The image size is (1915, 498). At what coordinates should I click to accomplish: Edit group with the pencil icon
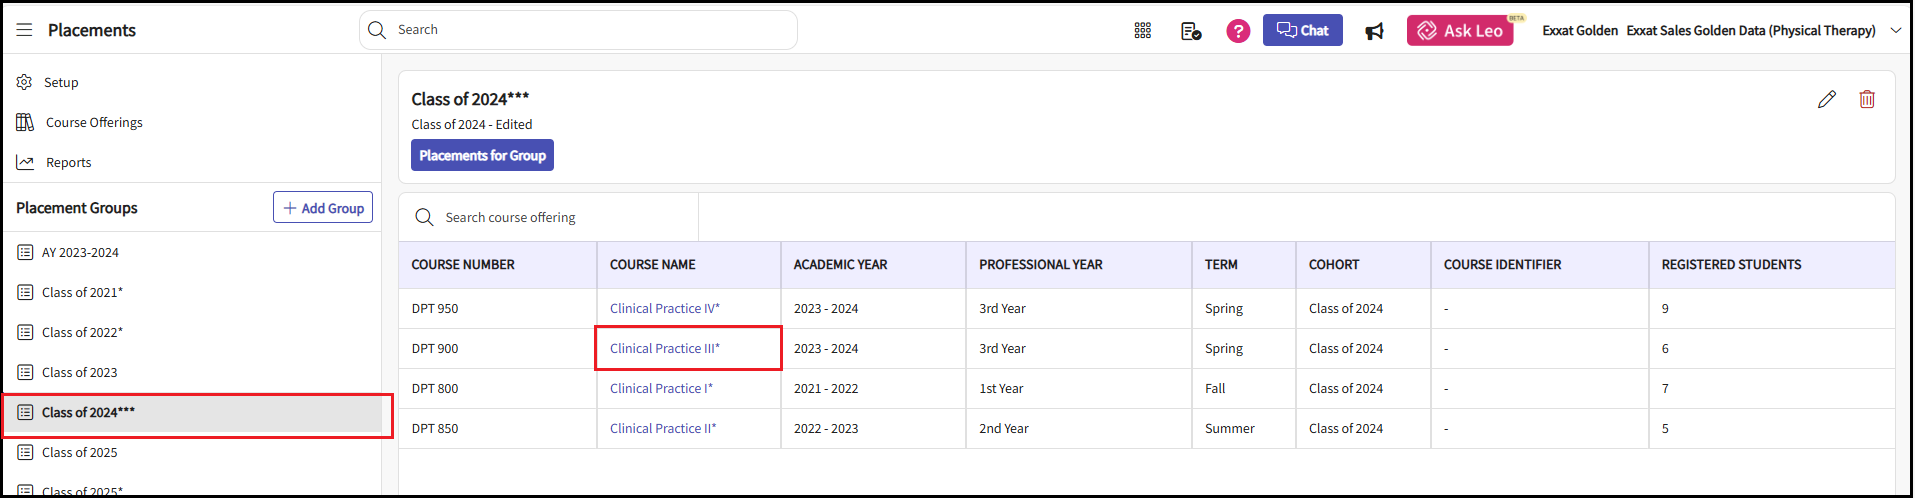coord(1826,99)
